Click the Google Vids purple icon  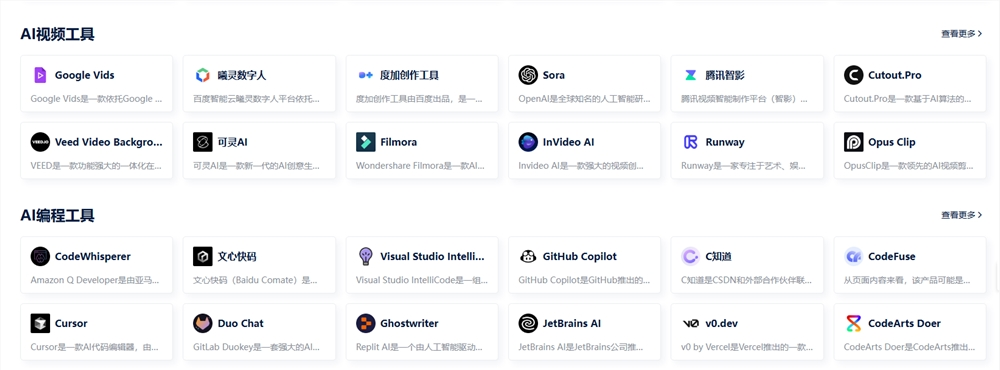[x=40, y=75]
